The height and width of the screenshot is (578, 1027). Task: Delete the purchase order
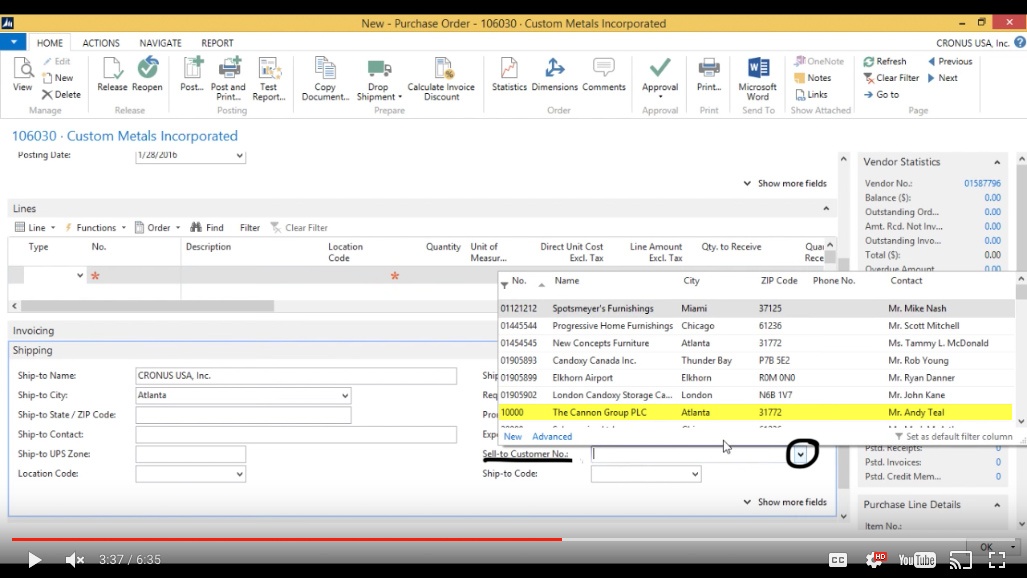click(x=62, y=94)
